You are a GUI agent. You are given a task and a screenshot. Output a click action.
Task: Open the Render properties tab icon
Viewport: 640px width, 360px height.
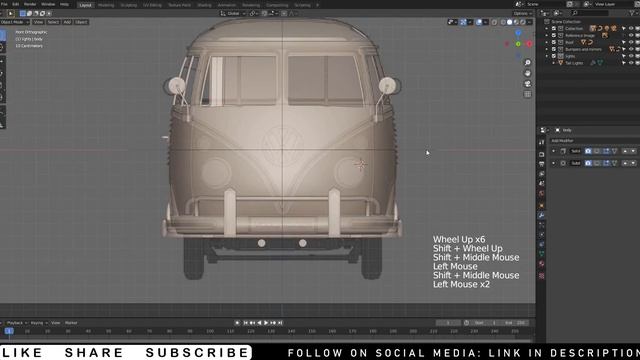click(x=542, y=154)
